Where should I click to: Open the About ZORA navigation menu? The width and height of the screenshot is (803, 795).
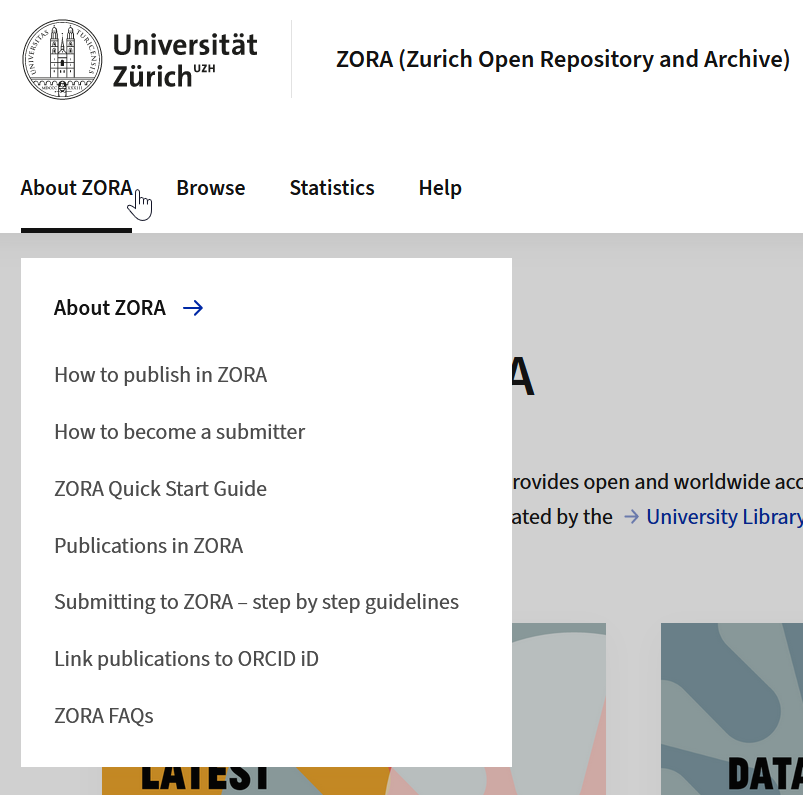click(x=76, y=188)
